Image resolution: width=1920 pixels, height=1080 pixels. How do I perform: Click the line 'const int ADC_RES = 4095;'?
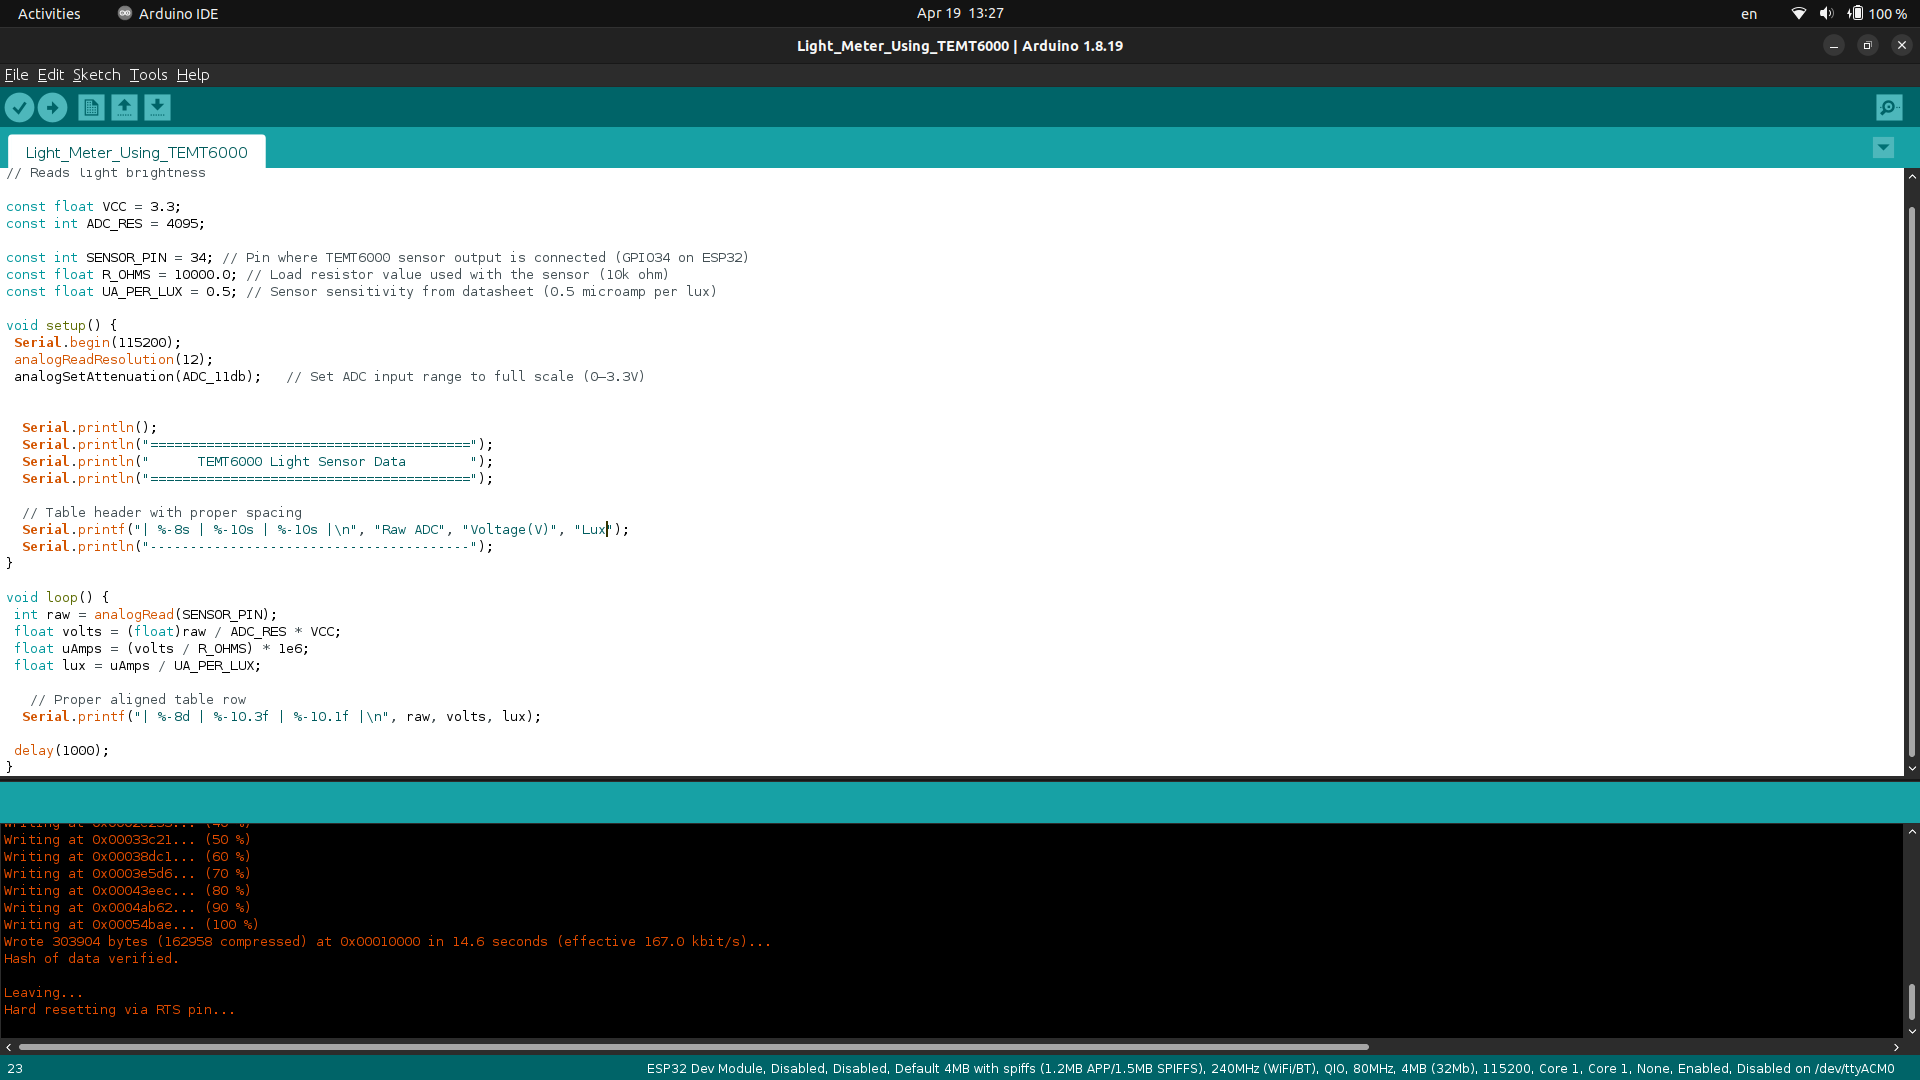pyautogui.click(x=105, y=224)
